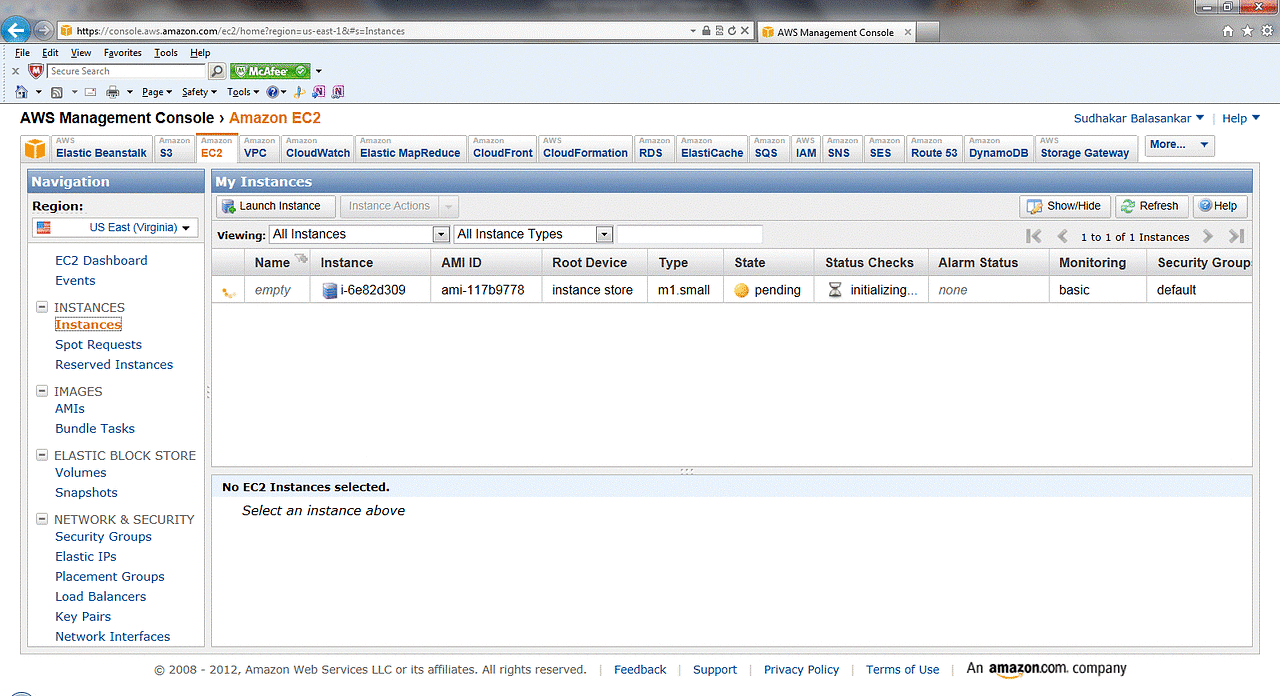The image size is (1280, 696).
Task: Open the Page command bar dropdown
Action: 157,92
